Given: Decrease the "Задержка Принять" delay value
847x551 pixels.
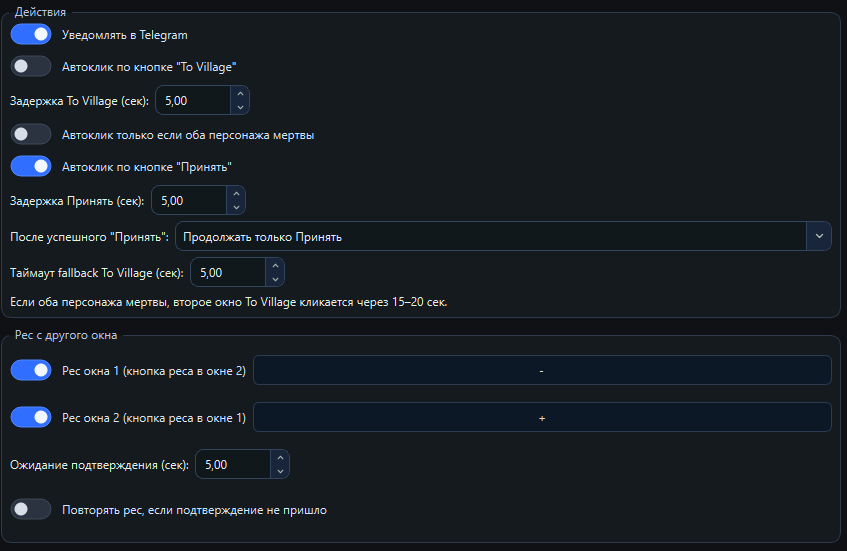Looking at the screenshot, I should point(236,207).
